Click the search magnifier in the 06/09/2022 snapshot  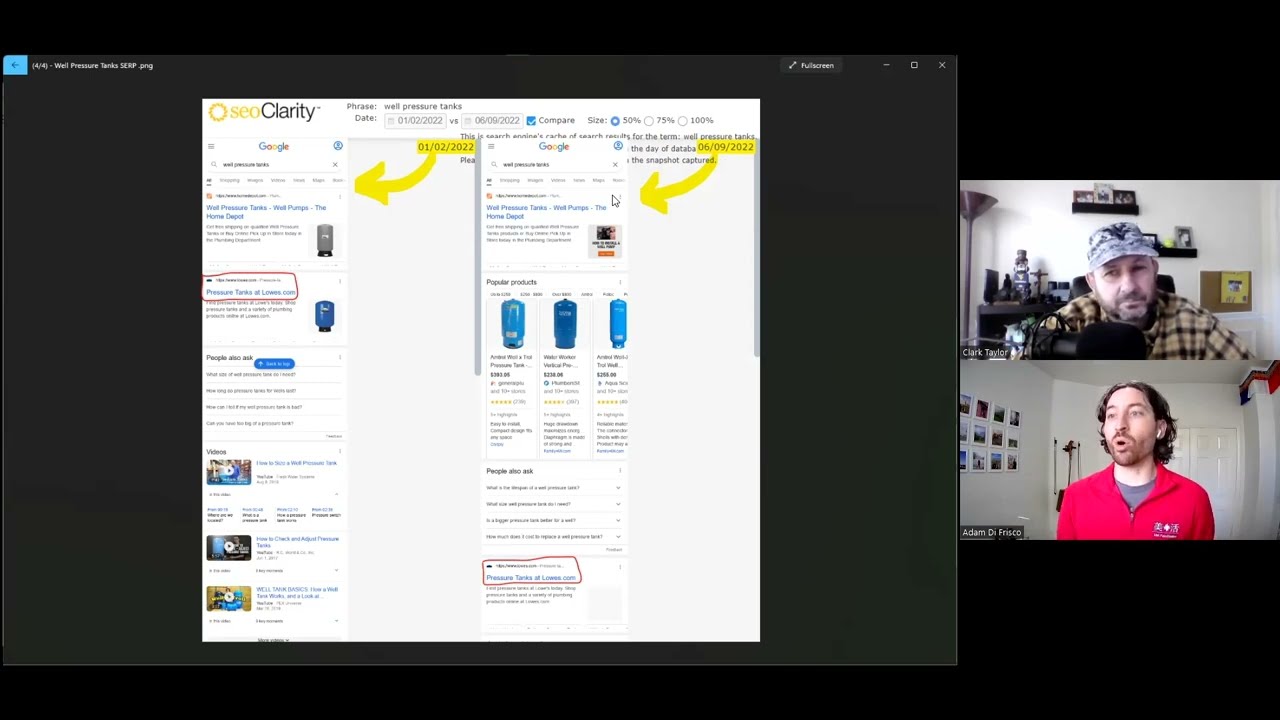click(493, 164)
